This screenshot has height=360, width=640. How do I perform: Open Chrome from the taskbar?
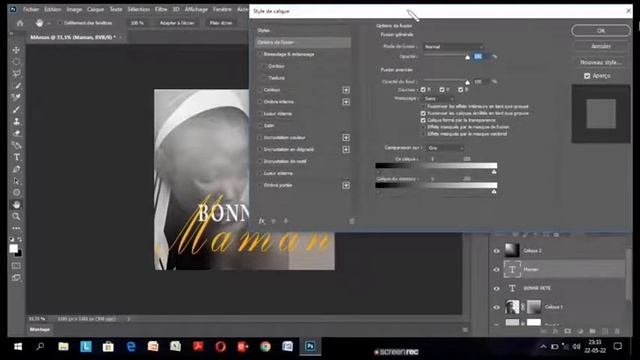point(265,347)
